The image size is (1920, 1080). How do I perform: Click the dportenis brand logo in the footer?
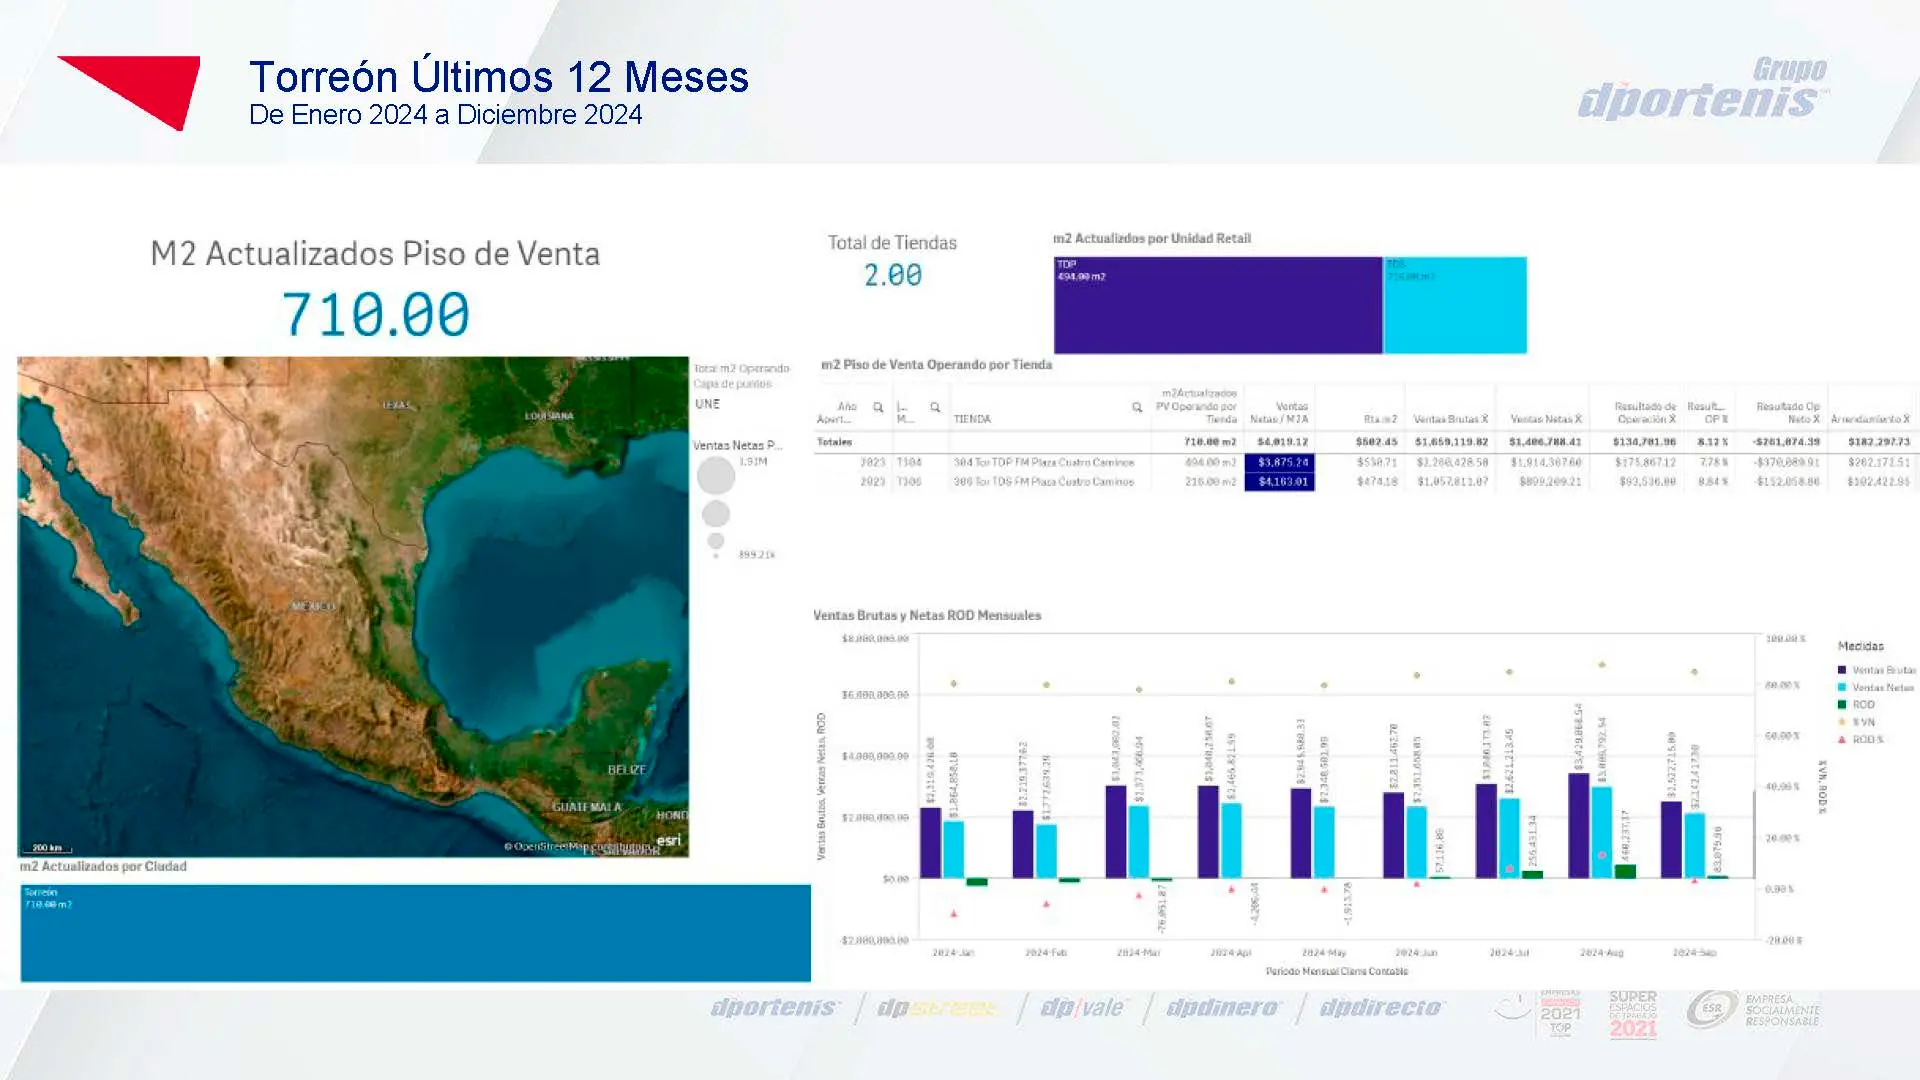pos(776,1007)
